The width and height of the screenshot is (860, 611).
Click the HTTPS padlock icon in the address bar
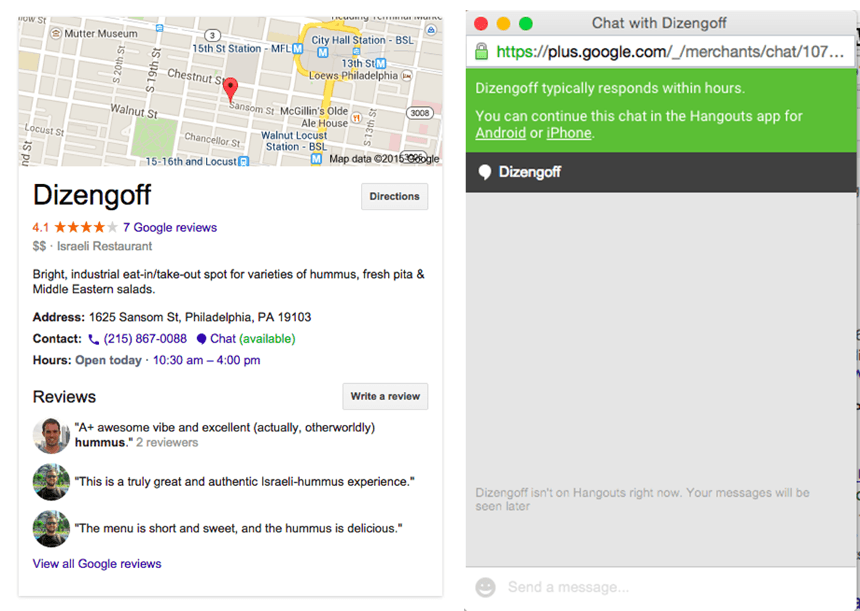[x=482, y=52]
